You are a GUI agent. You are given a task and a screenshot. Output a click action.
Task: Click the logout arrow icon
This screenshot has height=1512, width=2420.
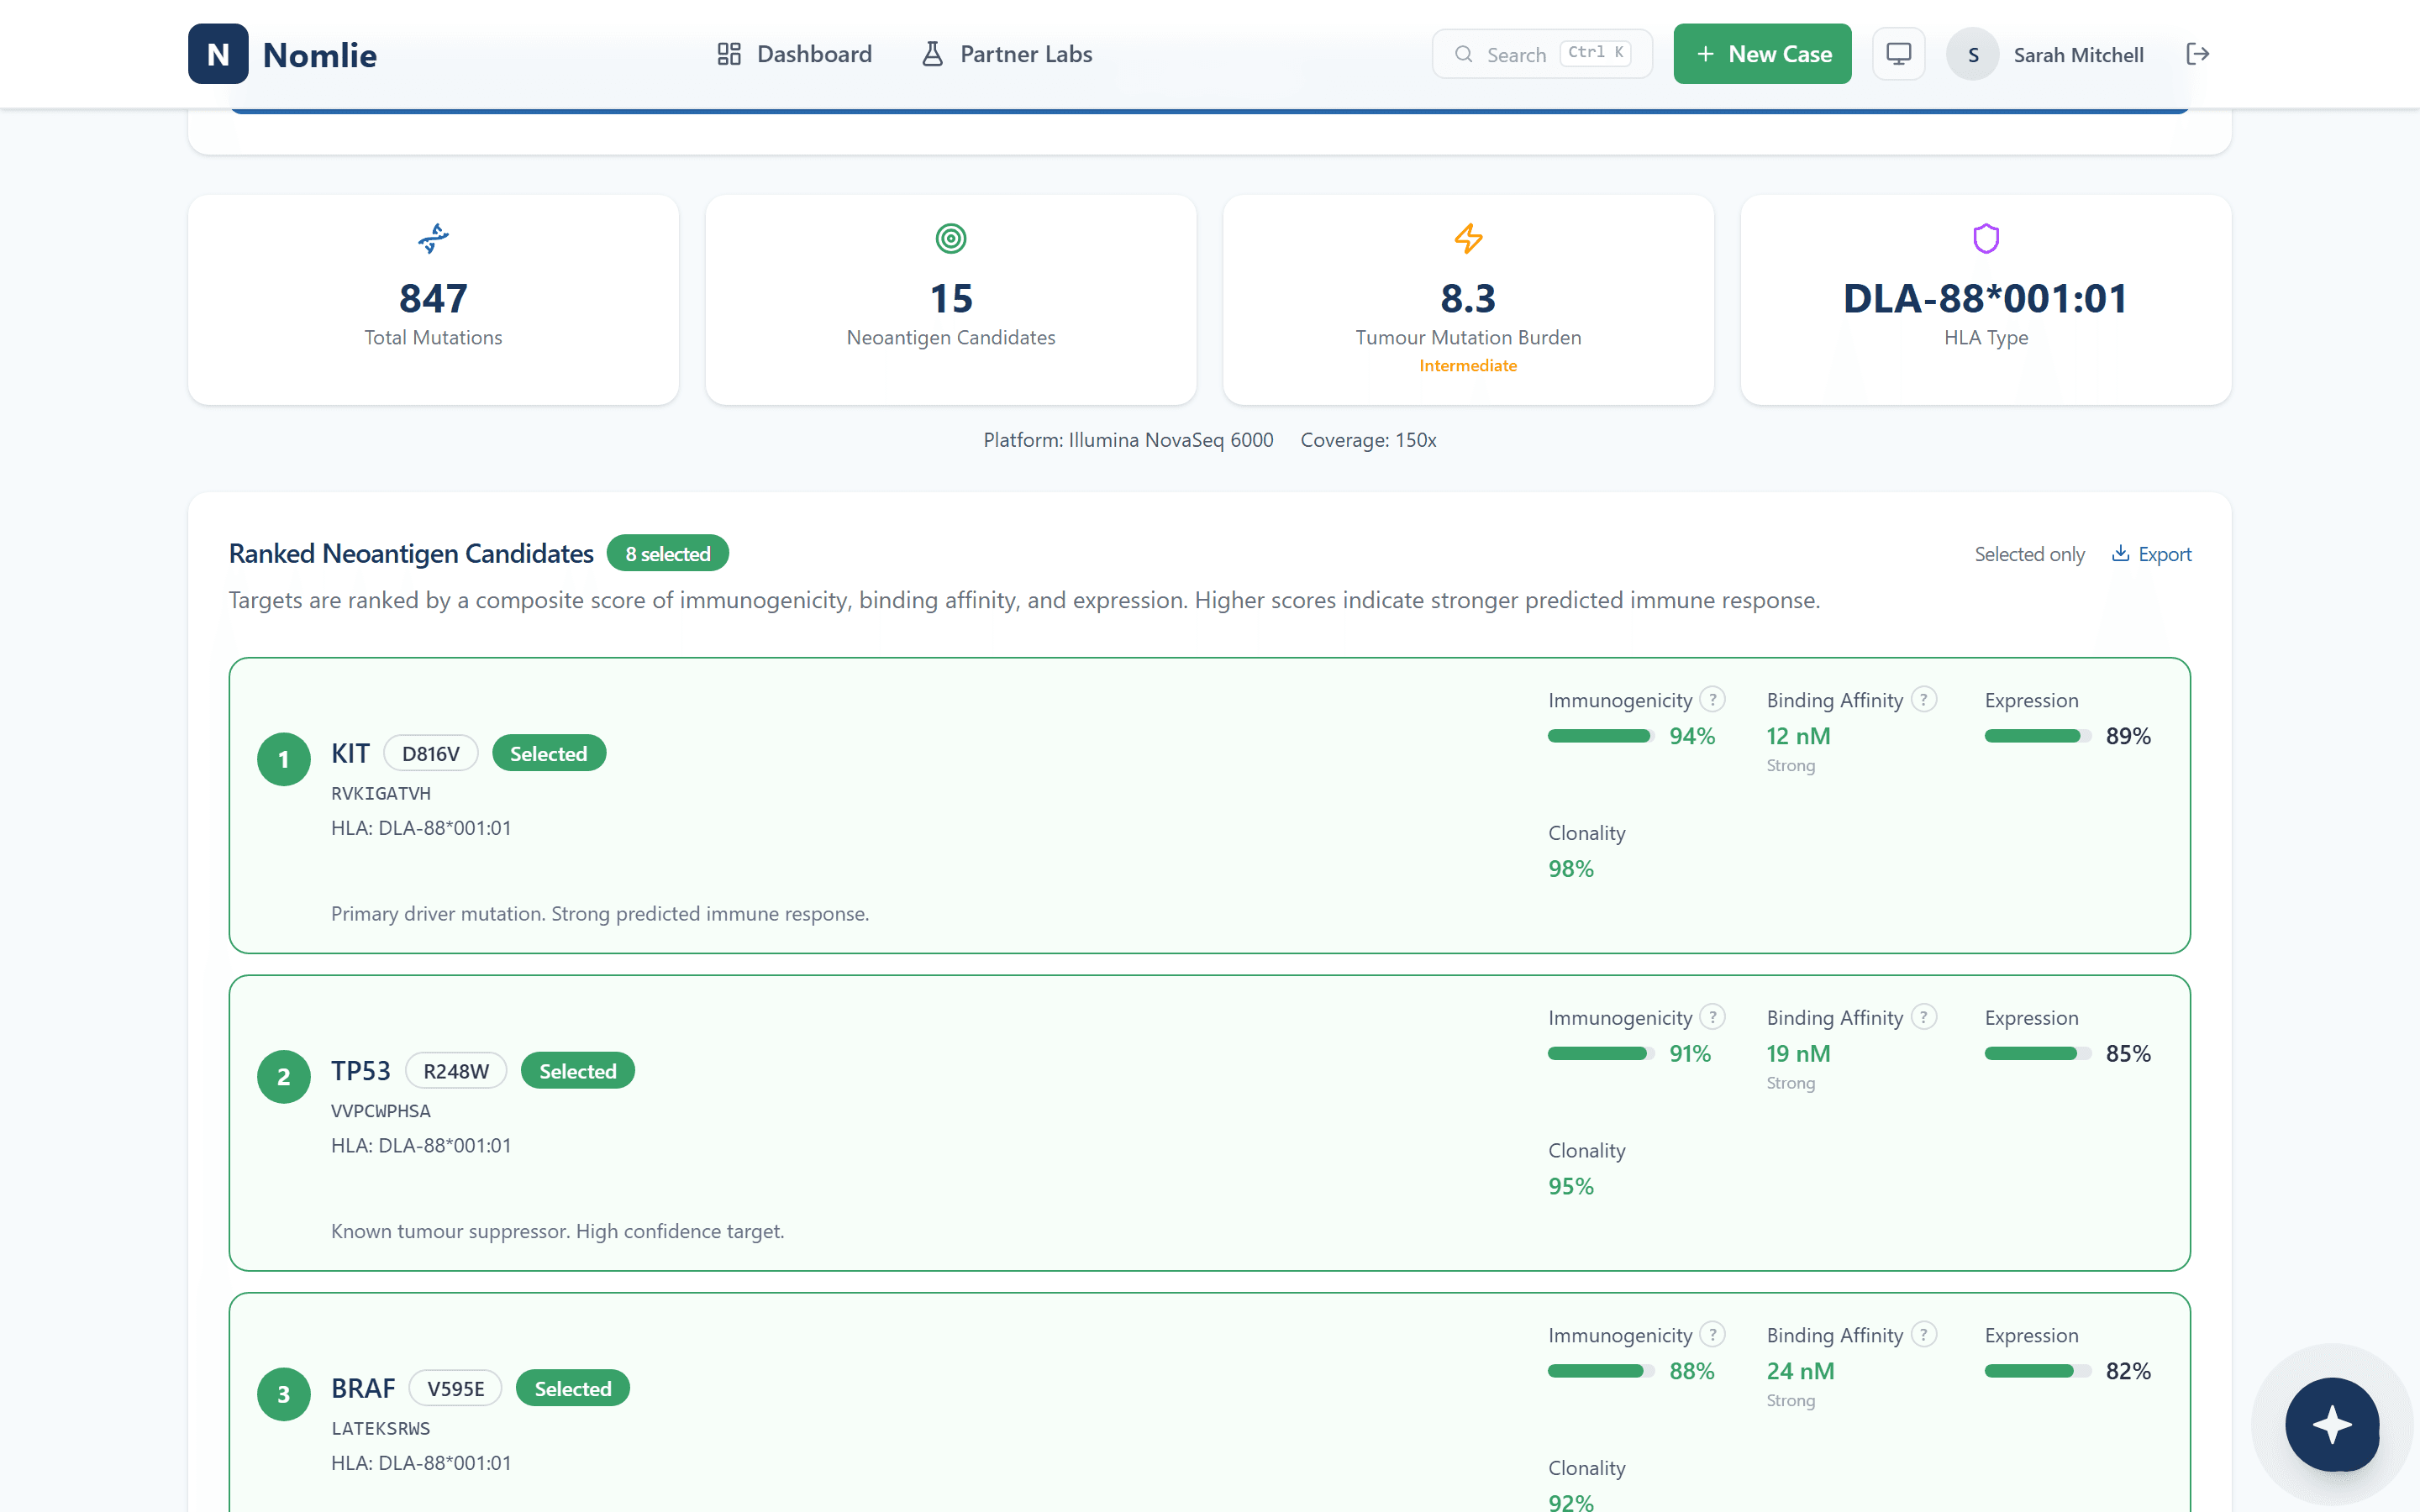pyautogui.click(x=2197, y=54)
